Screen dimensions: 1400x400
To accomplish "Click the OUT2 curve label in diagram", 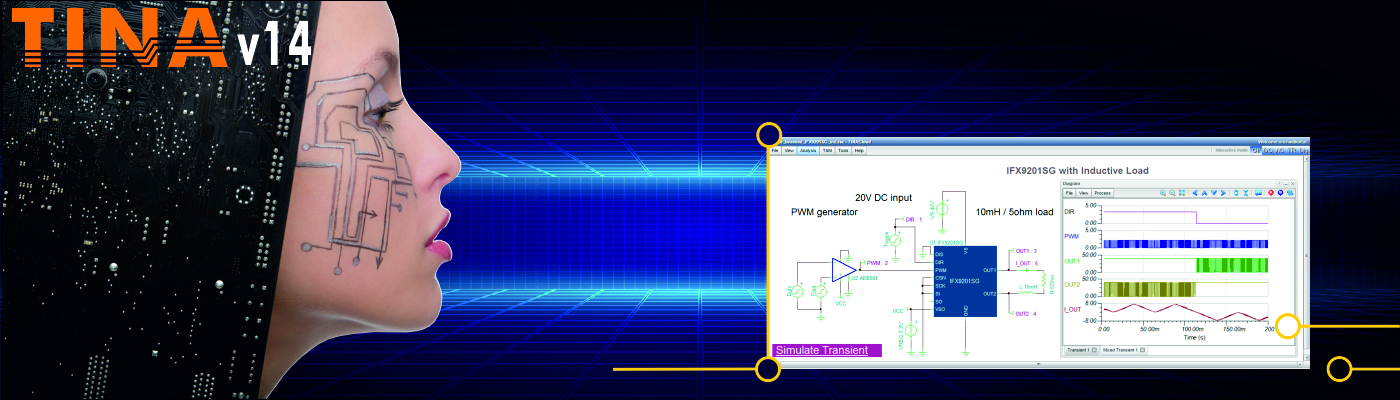I will point(1072,285).
